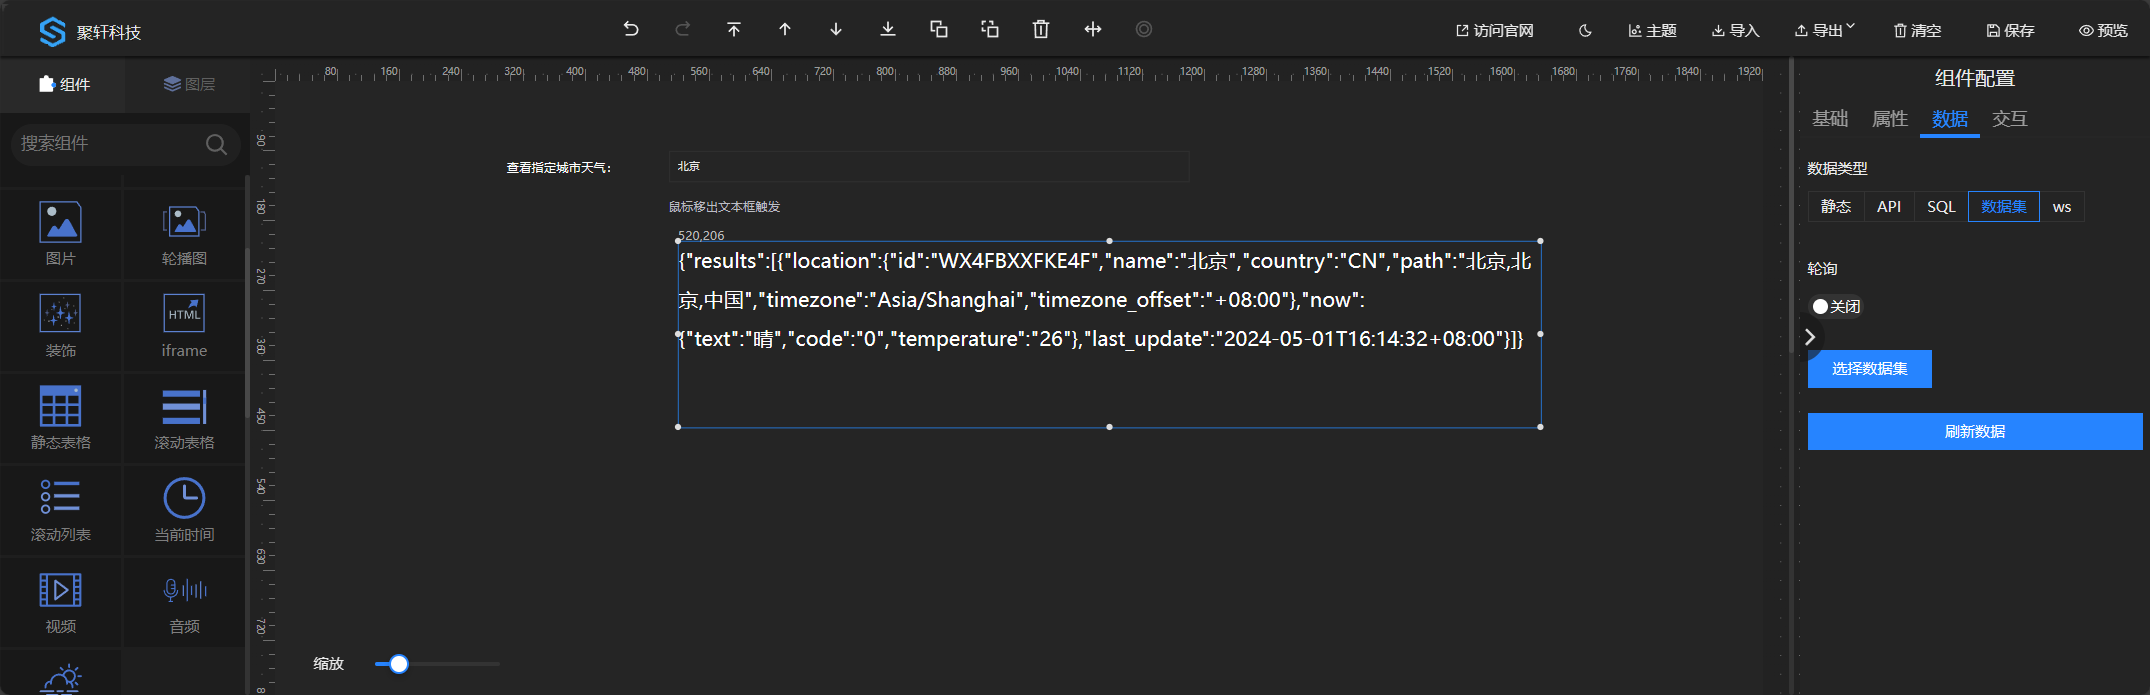Select the 滚动列表 scrolling list component
Image resolution: width=2150 pixels, height=695 pixels.
click(61, 509)
